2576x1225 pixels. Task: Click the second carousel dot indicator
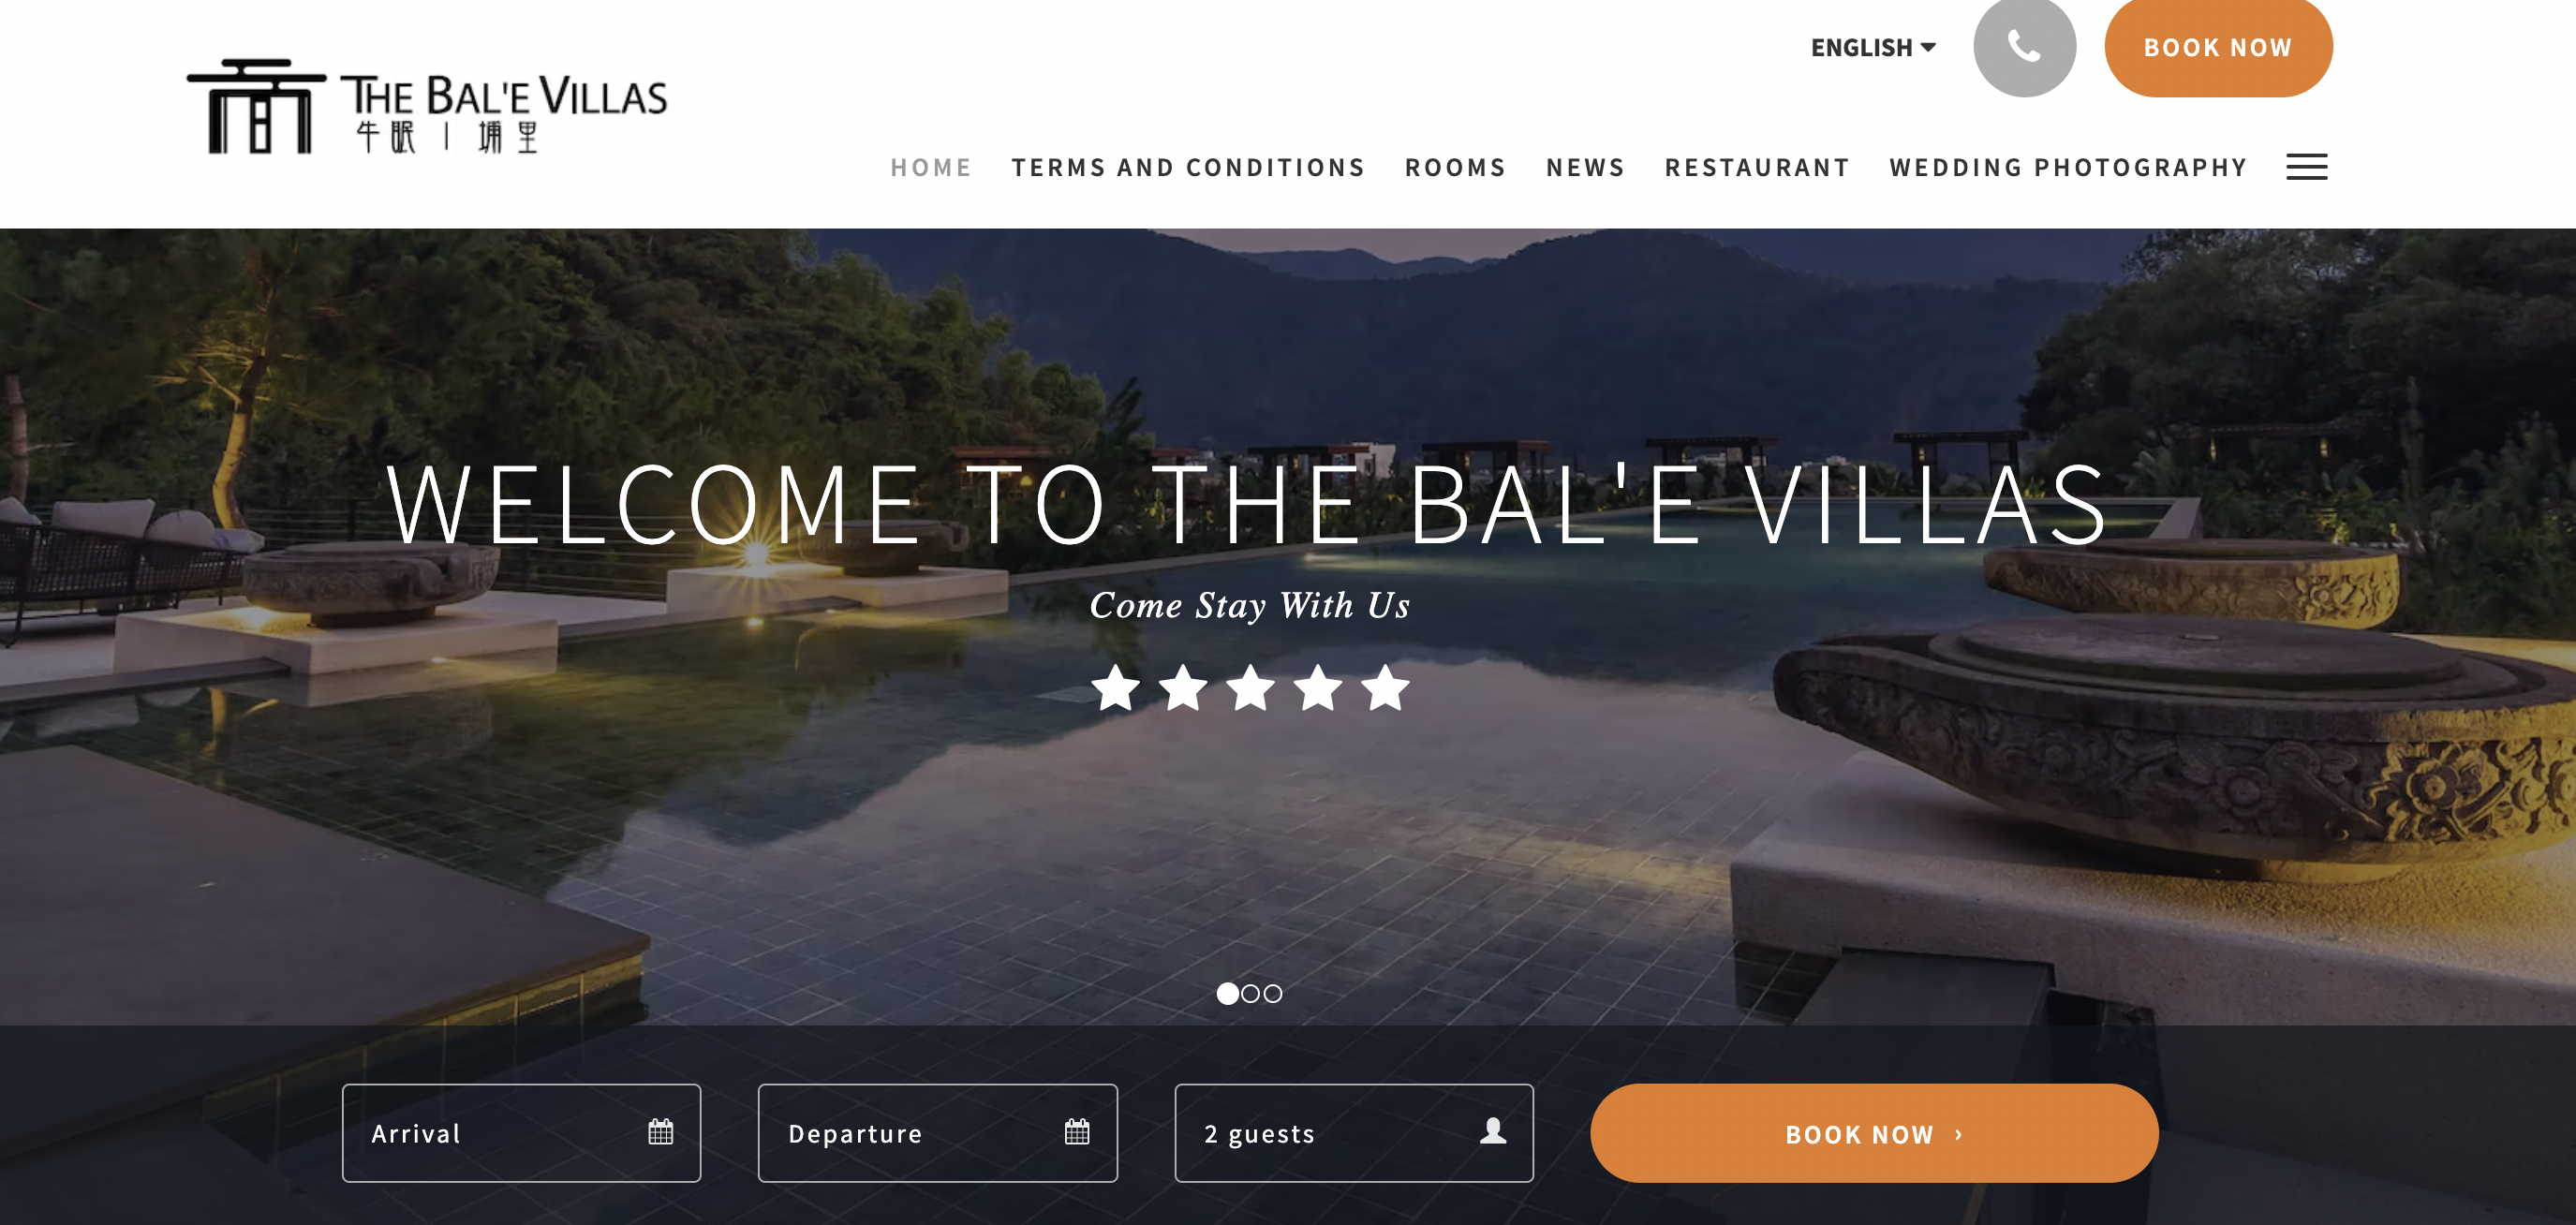point(1251,994)
